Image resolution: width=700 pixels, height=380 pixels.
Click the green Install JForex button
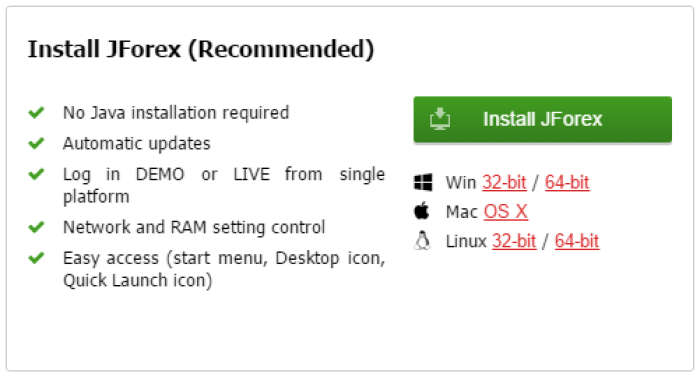(542, 119)
